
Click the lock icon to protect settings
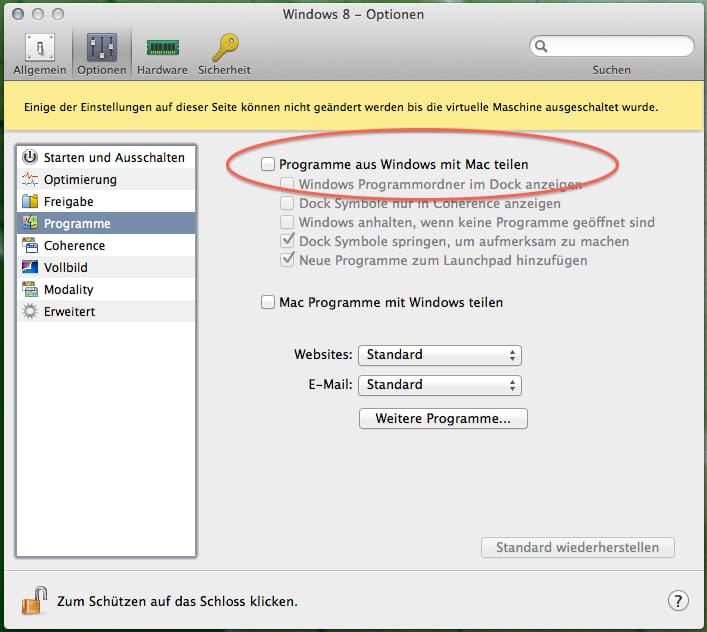[34, 600]
